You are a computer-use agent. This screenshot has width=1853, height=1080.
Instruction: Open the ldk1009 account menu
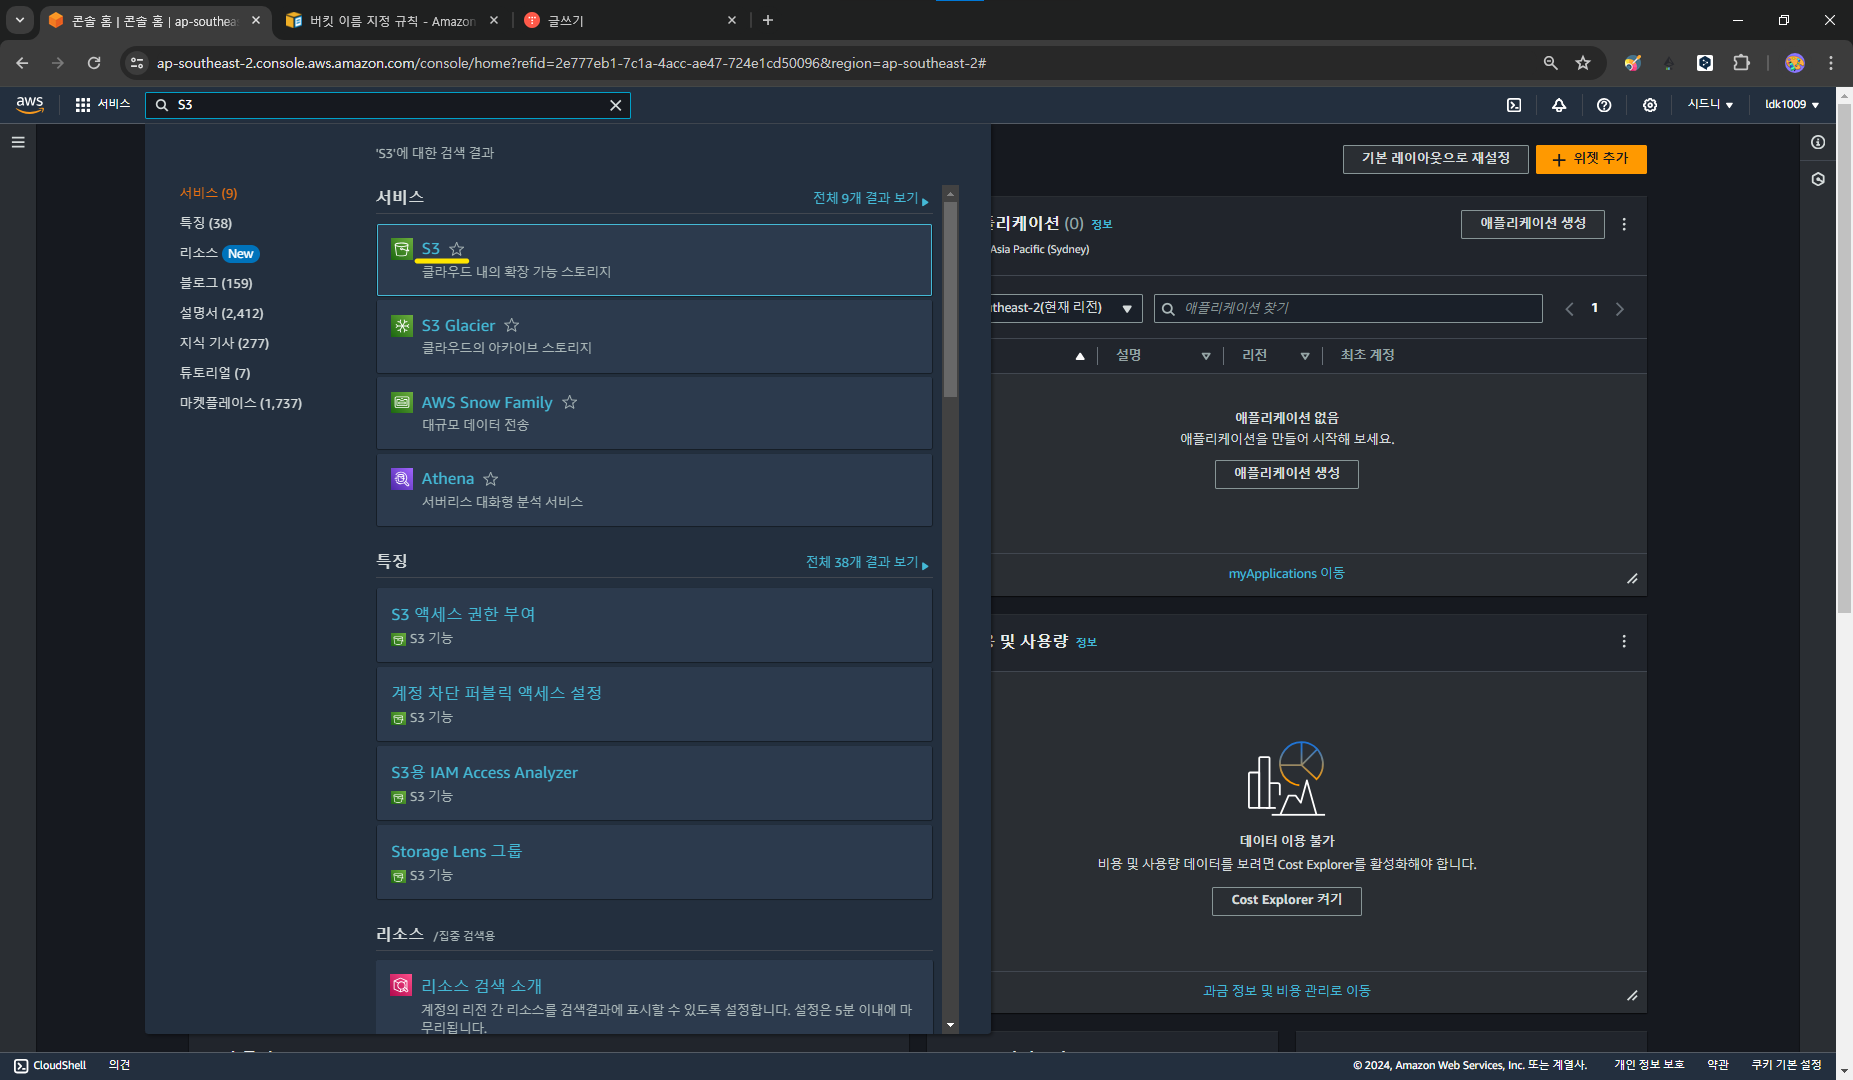pos(1791,104)
